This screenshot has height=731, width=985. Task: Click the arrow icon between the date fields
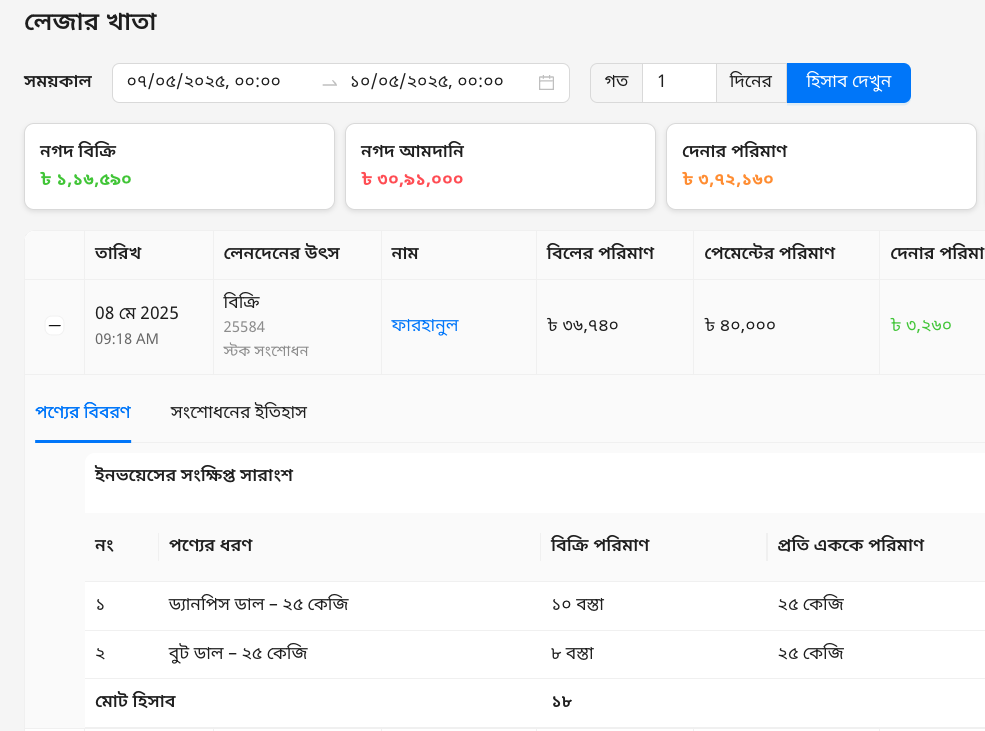pos(329,85)
